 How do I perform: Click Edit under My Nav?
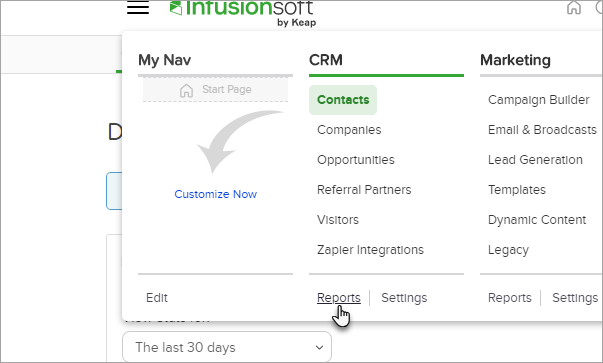pyautogui.click(x=157, y=298)
